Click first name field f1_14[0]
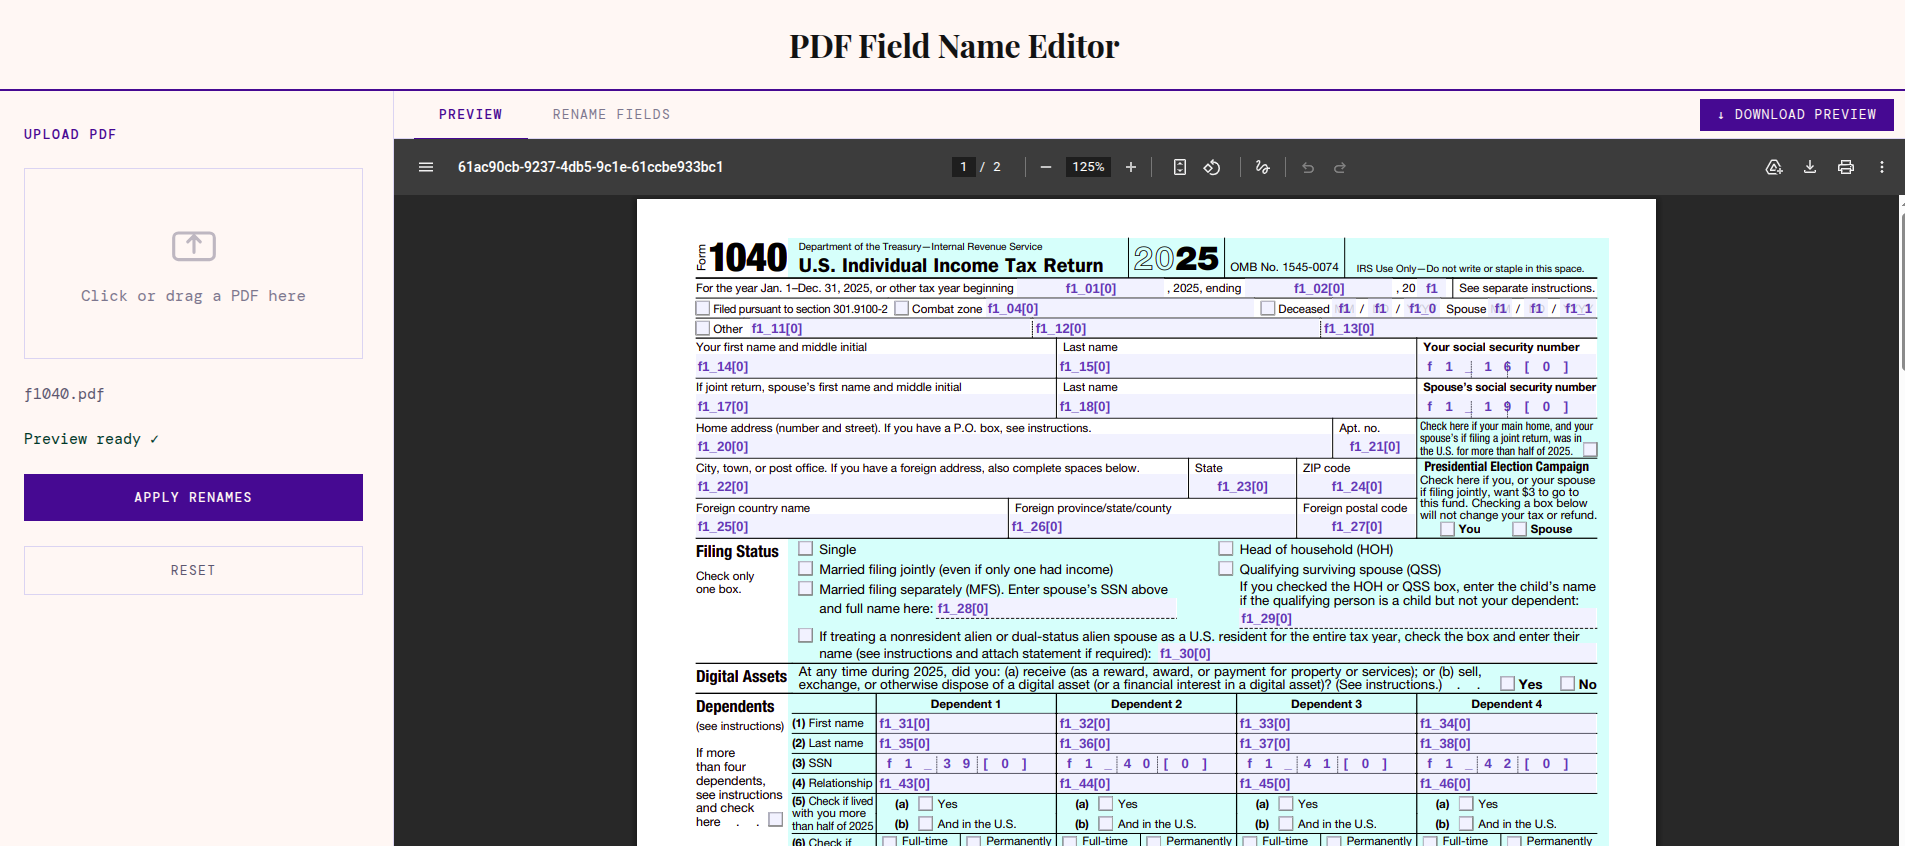This screenshot has height=846, width=1905. [875, 367]
